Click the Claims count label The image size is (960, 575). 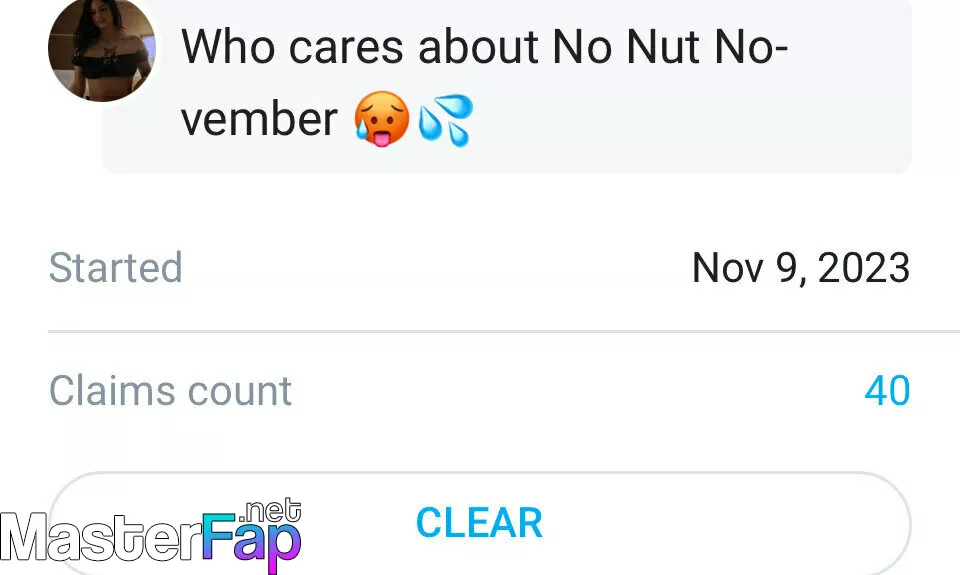tap(170, 391)
